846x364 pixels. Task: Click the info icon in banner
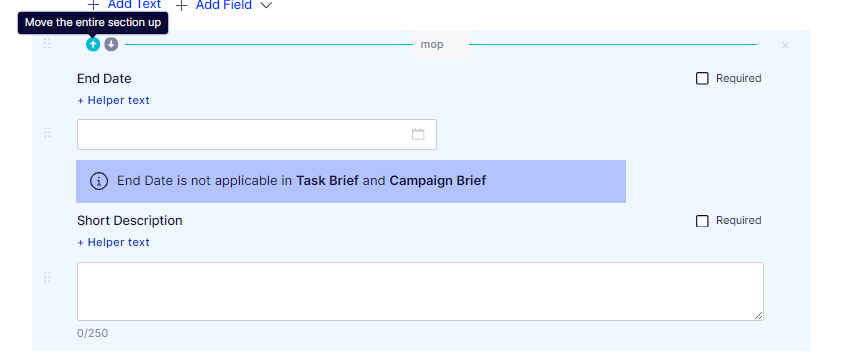pyautogui.click(x=99, y=181)
